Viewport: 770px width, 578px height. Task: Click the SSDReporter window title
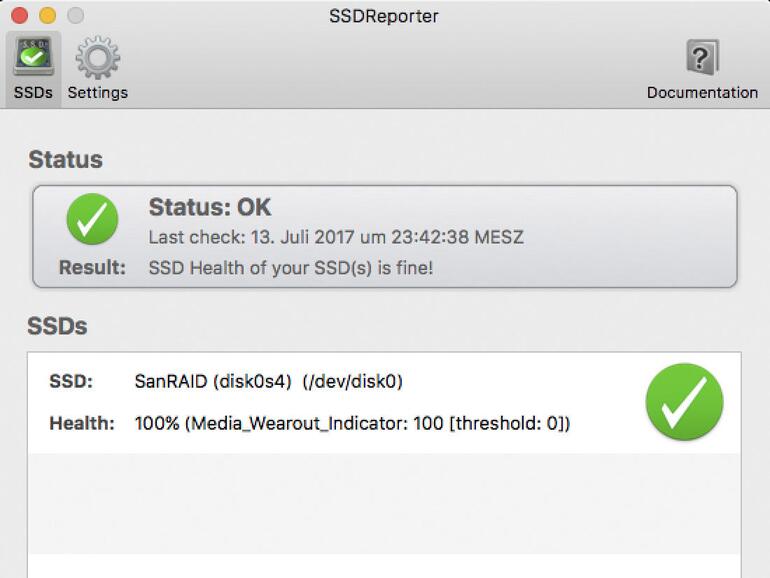tap(384, 16)
